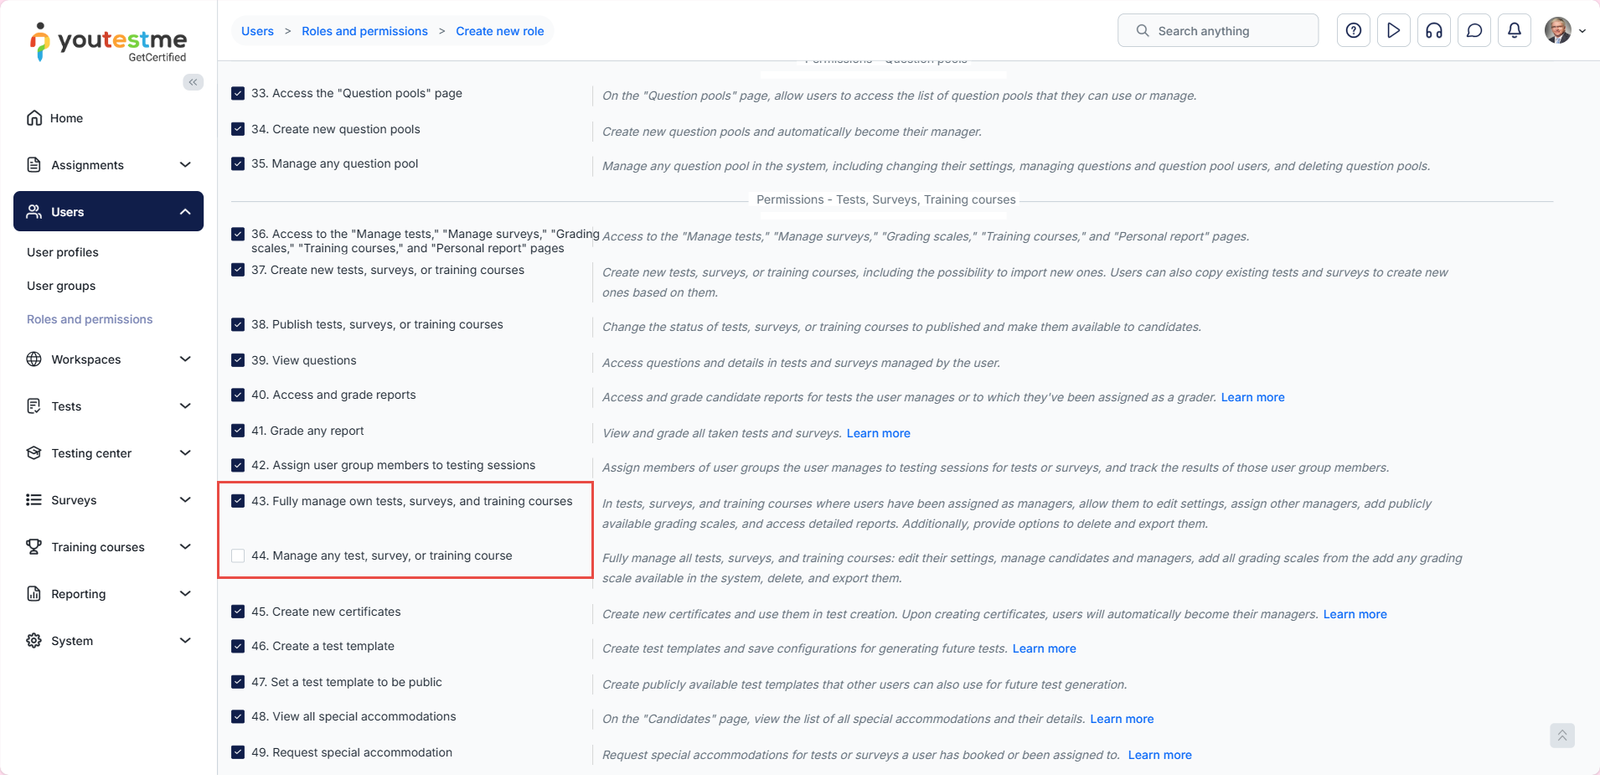1600x775 pixels.
Task: Open User groups in the sidebar
Action: tap(61, 286)
